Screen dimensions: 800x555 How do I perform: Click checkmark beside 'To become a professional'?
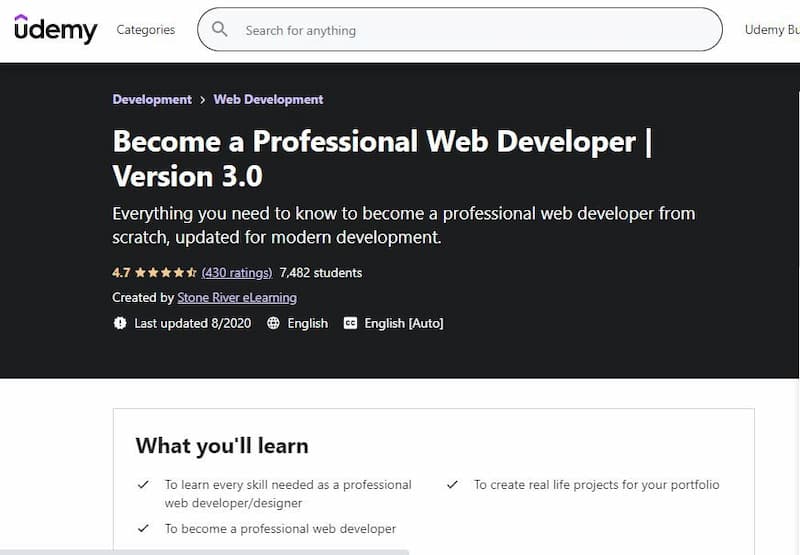pos(143,528)
